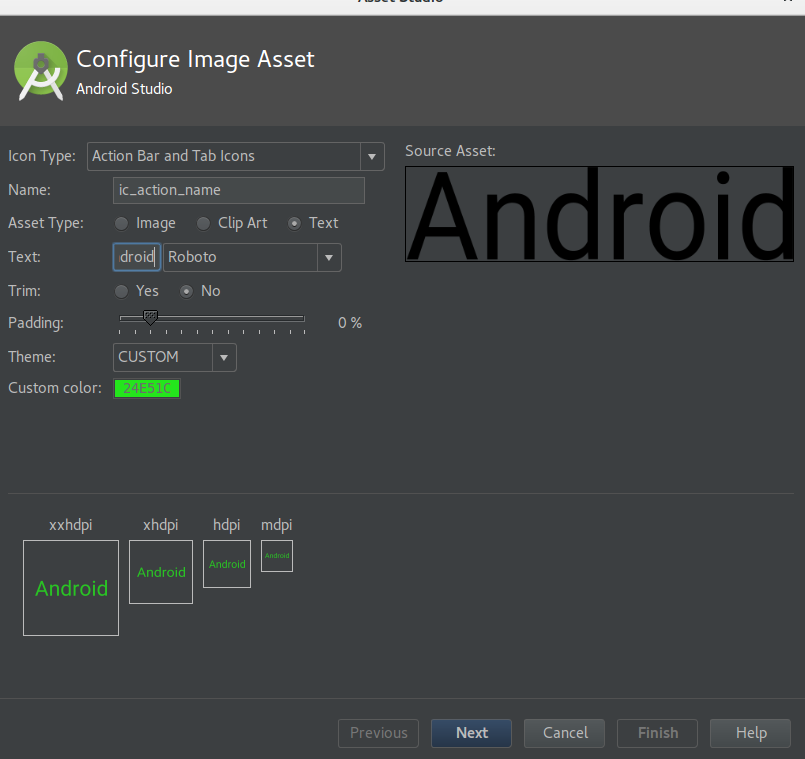Click the Previous button

coord(378,733)
